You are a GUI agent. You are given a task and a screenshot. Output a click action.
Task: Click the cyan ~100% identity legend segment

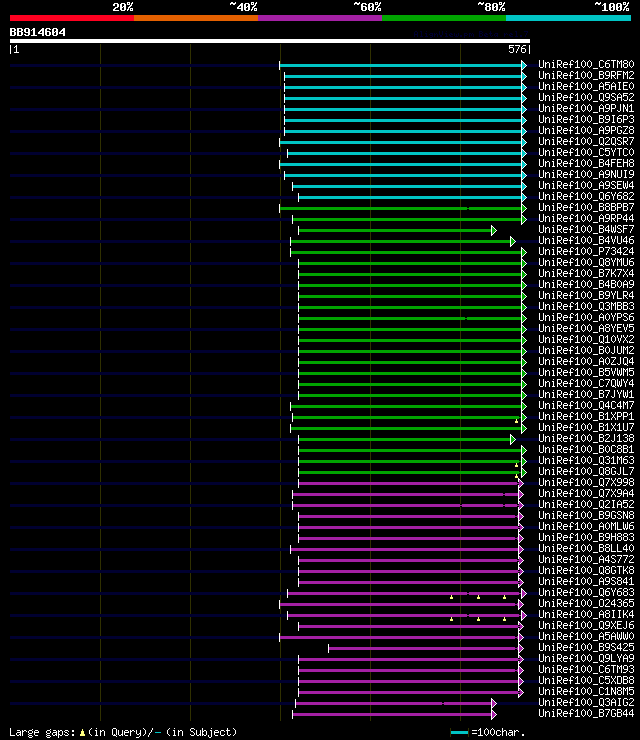point(568,18)
